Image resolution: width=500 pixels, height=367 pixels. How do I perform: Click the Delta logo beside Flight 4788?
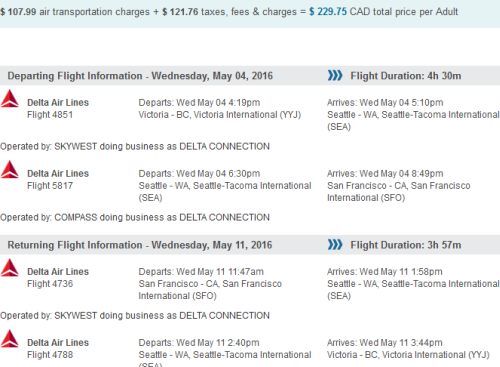click(x=10, y=339)
